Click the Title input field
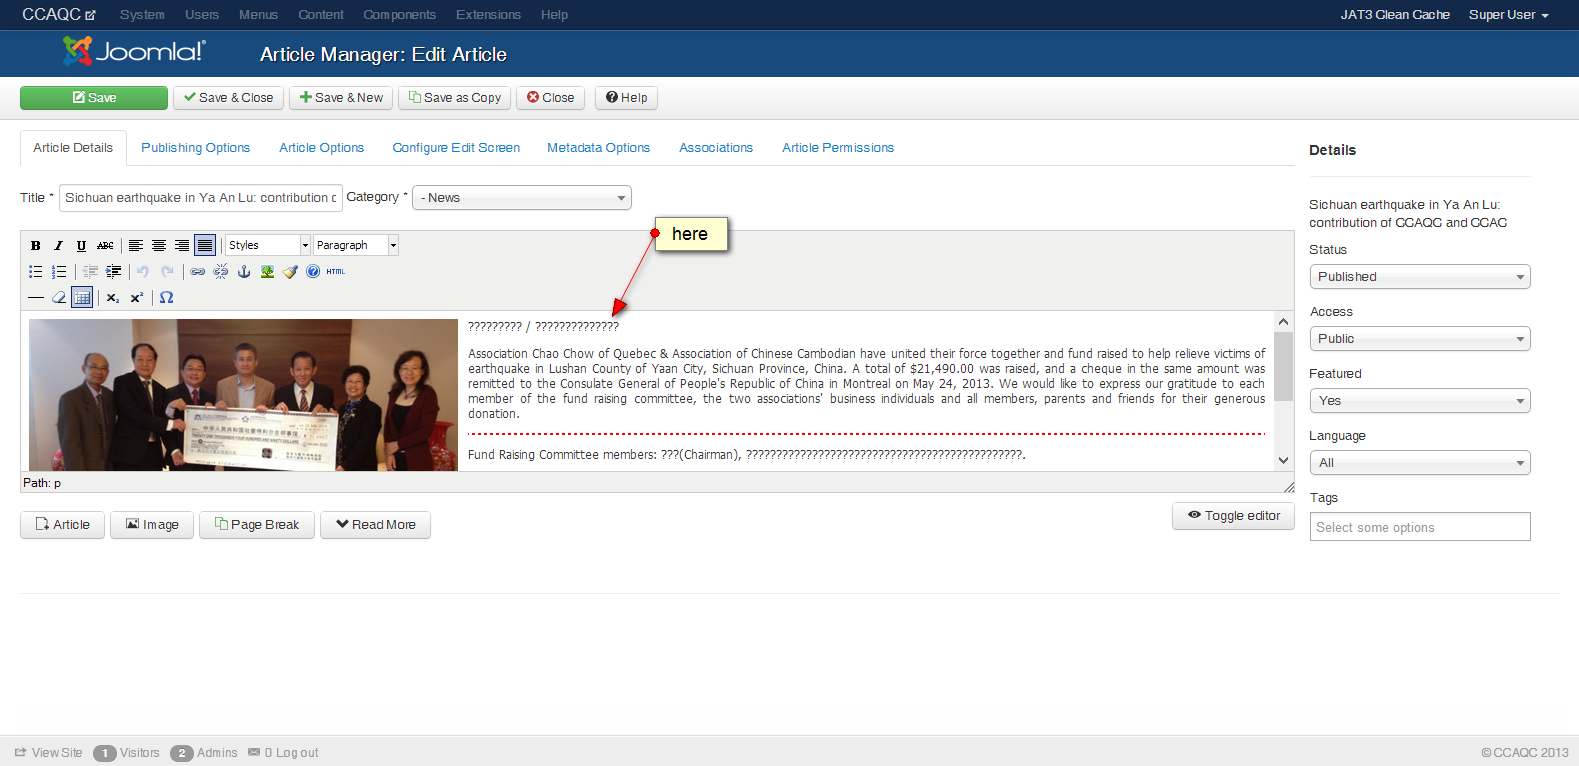The image size is (1579, 766). click(201, 198)
